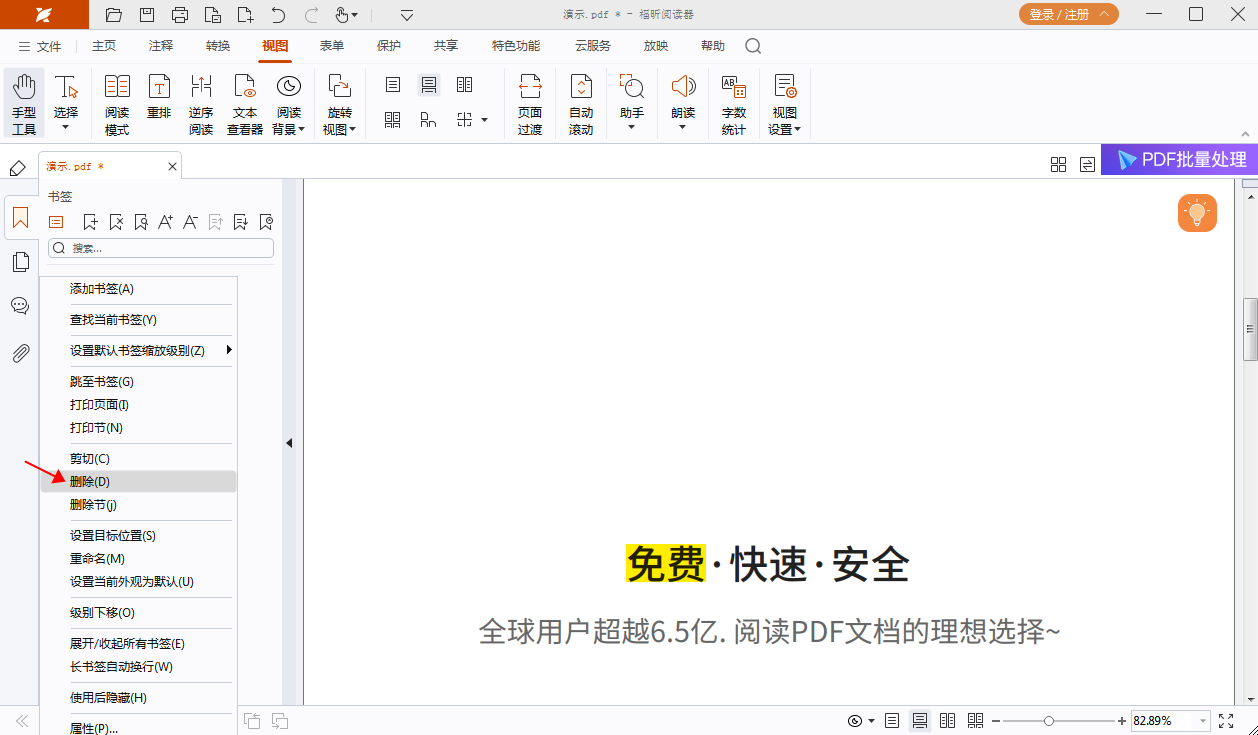
Task: Collapse the bookmark panel with side arrow
Action: [289, 443]
